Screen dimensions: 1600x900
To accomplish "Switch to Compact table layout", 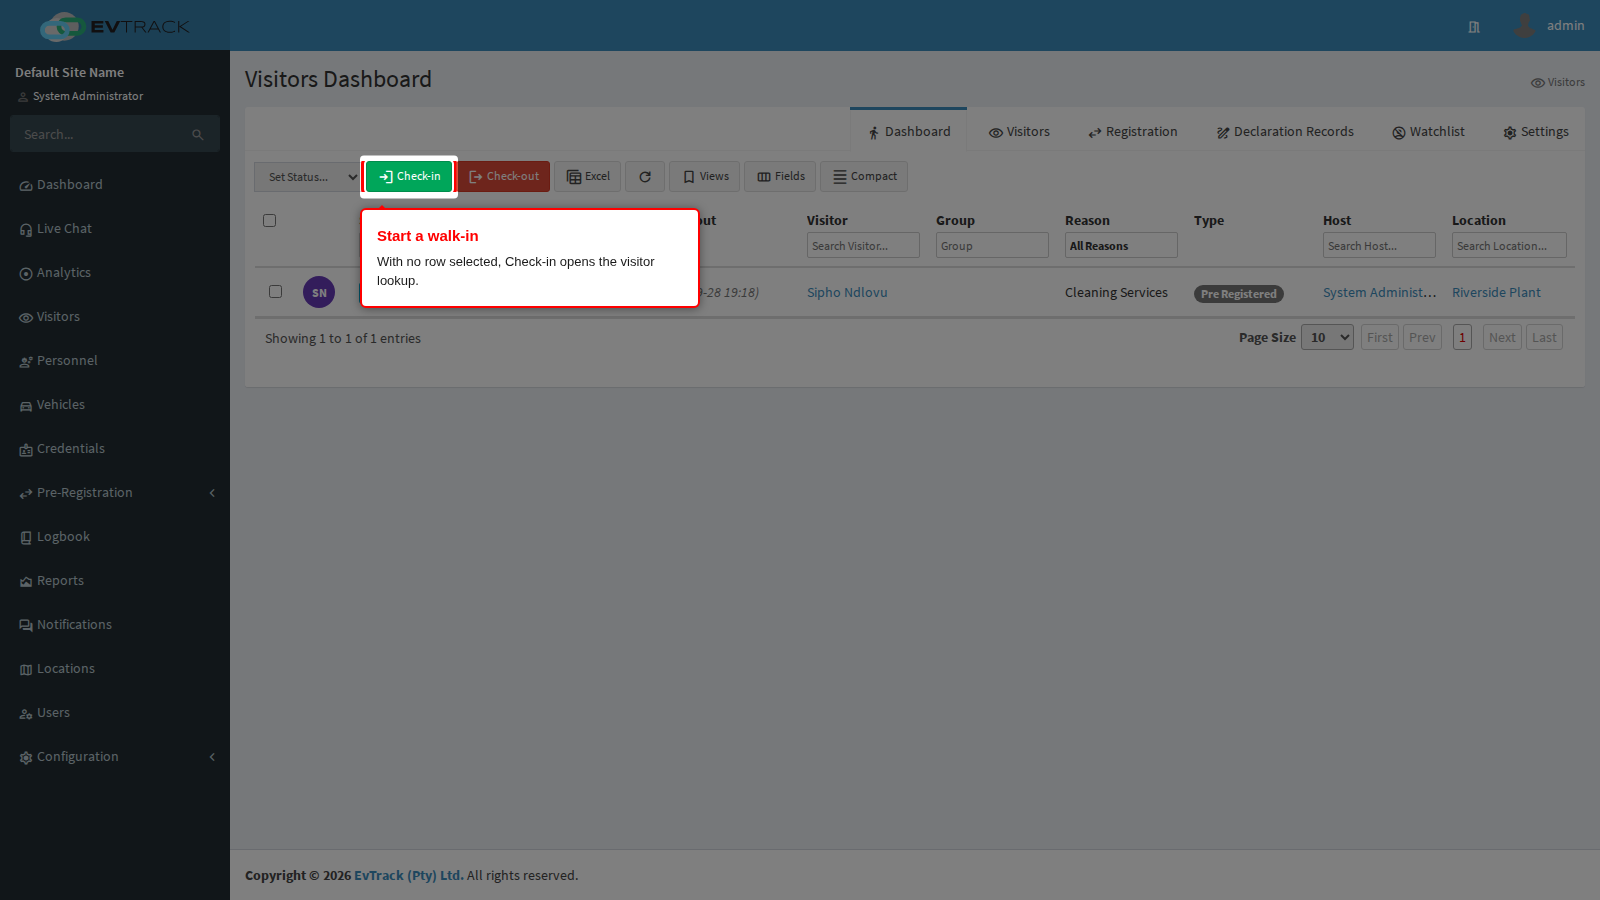I will pos(865,177).
